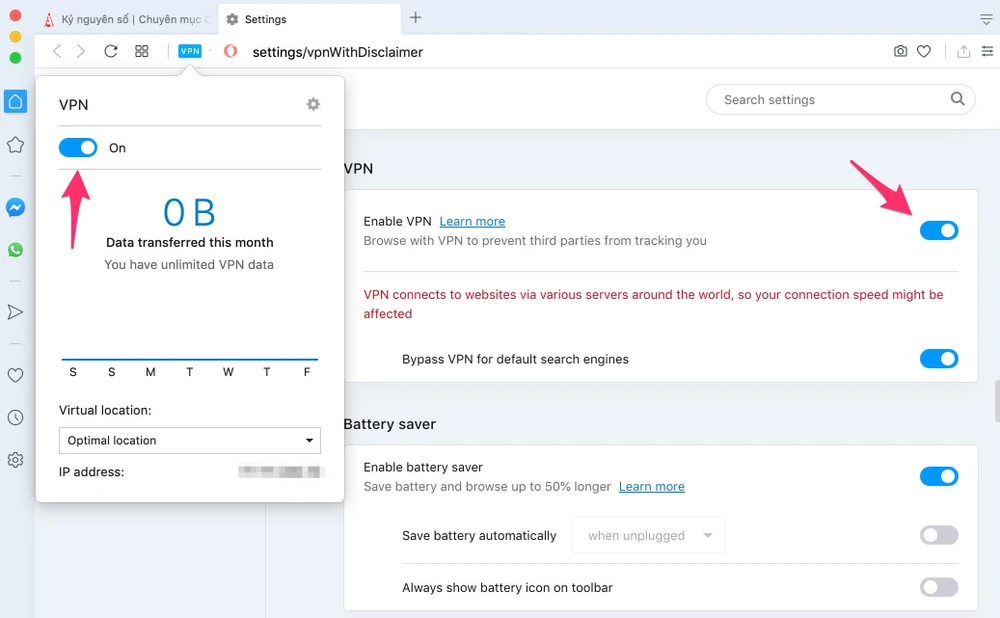Open Speed Dial grid icon
This screenshot has height=618, width=1000.
[x=142, y=51]
